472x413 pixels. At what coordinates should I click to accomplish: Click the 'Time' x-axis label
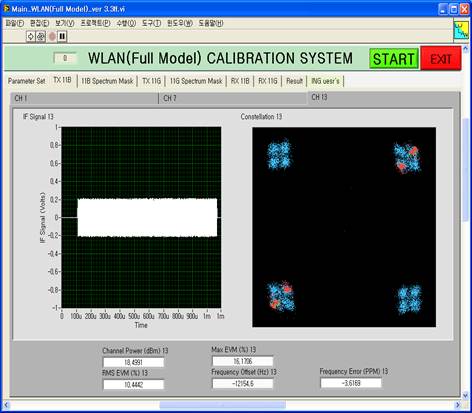point(141,325)
